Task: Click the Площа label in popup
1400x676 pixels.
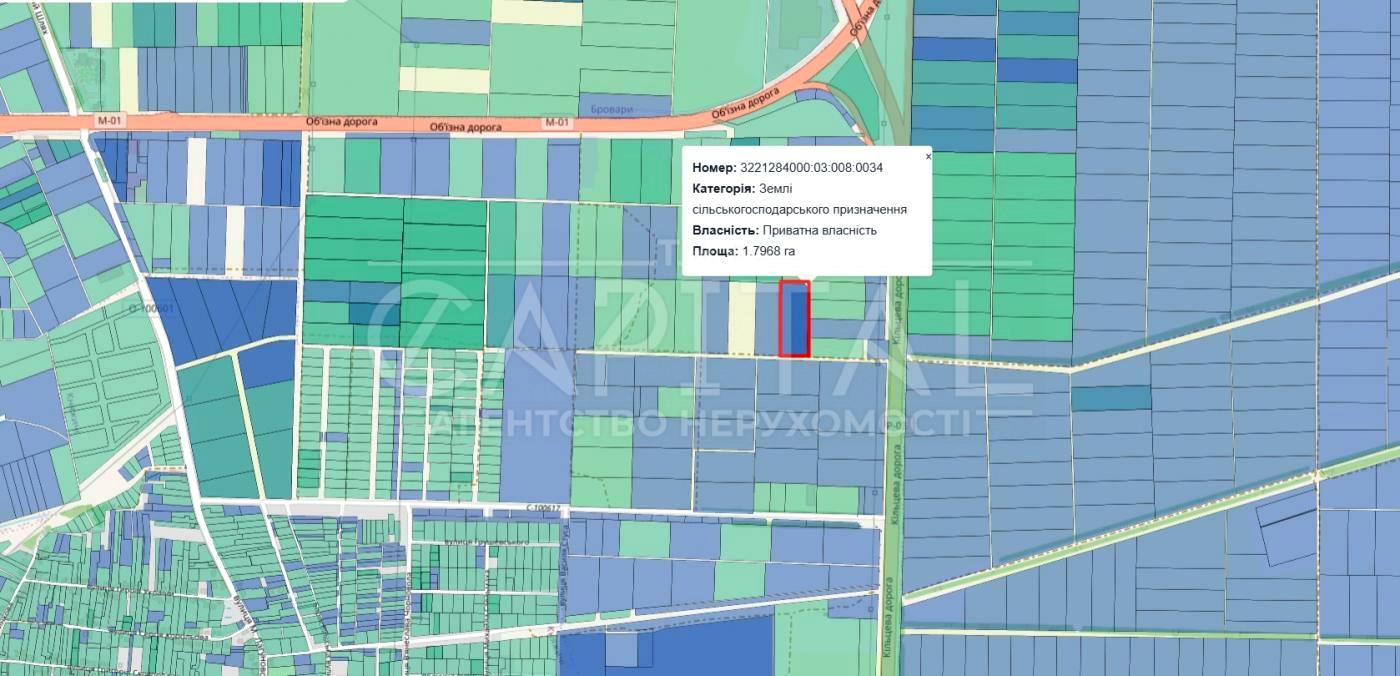Action: (x=714, y=251)
